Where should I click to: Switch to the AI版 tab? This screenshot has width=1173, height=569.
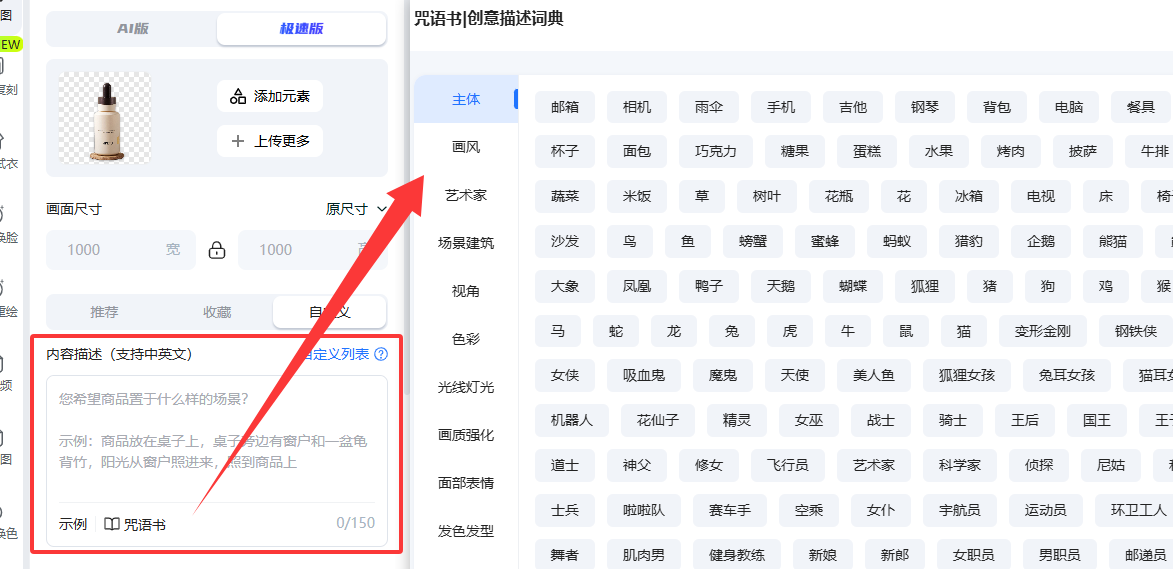click(132, 28)
